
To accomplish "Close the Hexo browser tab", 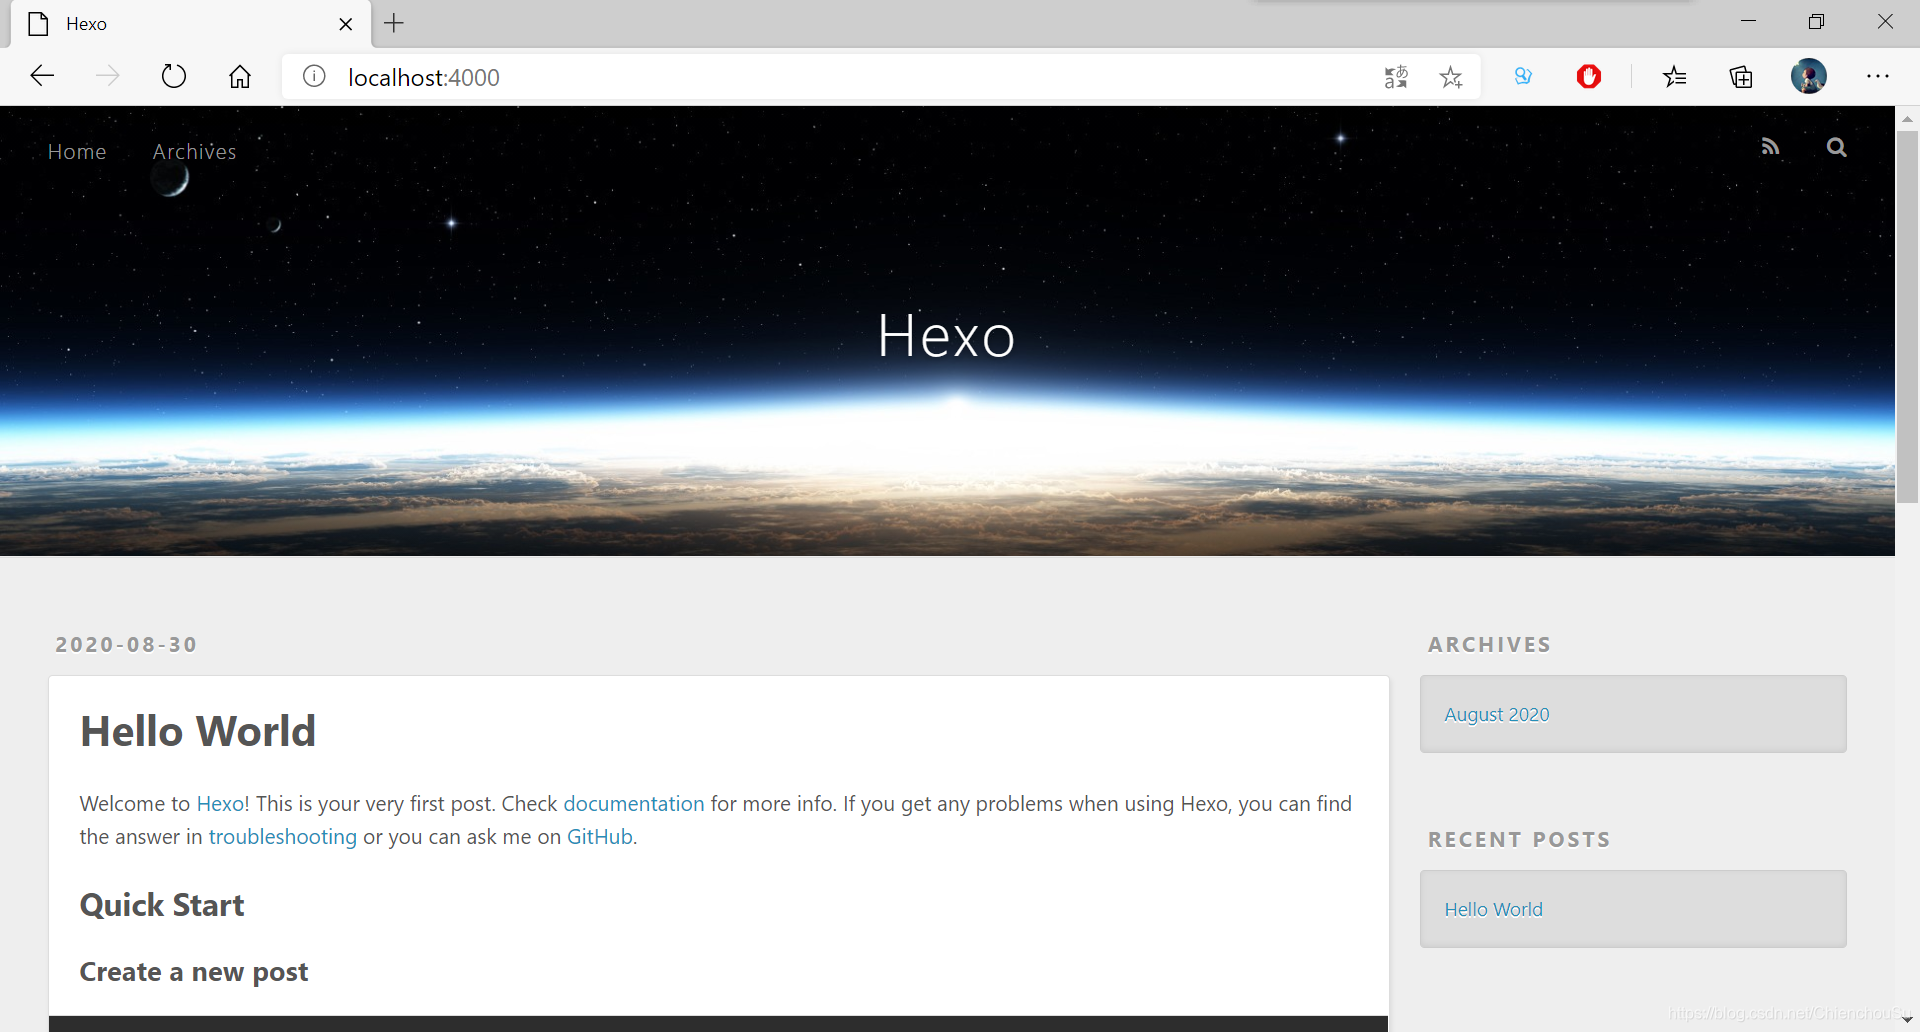I will click(346, 24).
